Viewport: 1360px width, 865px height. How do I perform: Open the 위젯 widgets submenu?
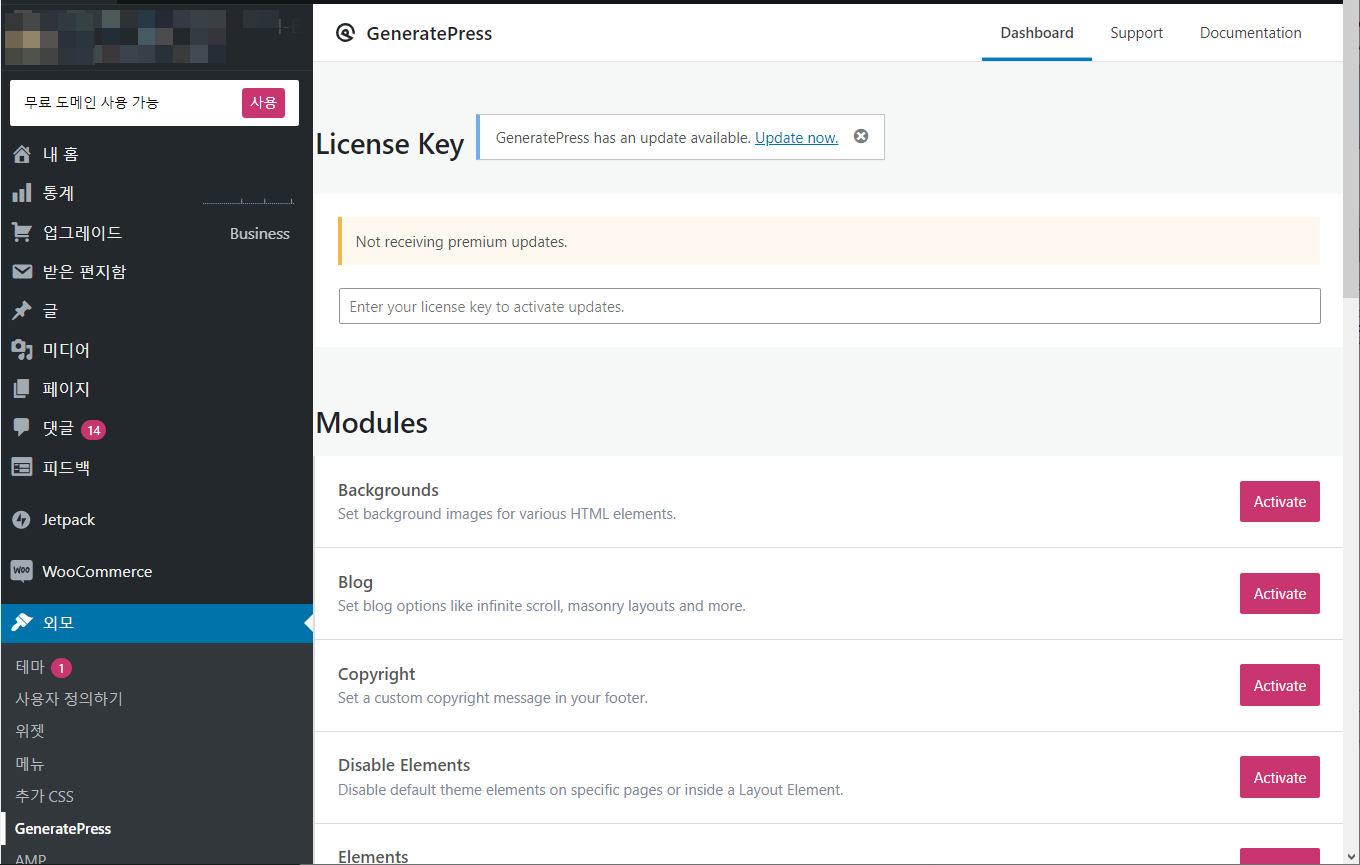click(30, 731)
